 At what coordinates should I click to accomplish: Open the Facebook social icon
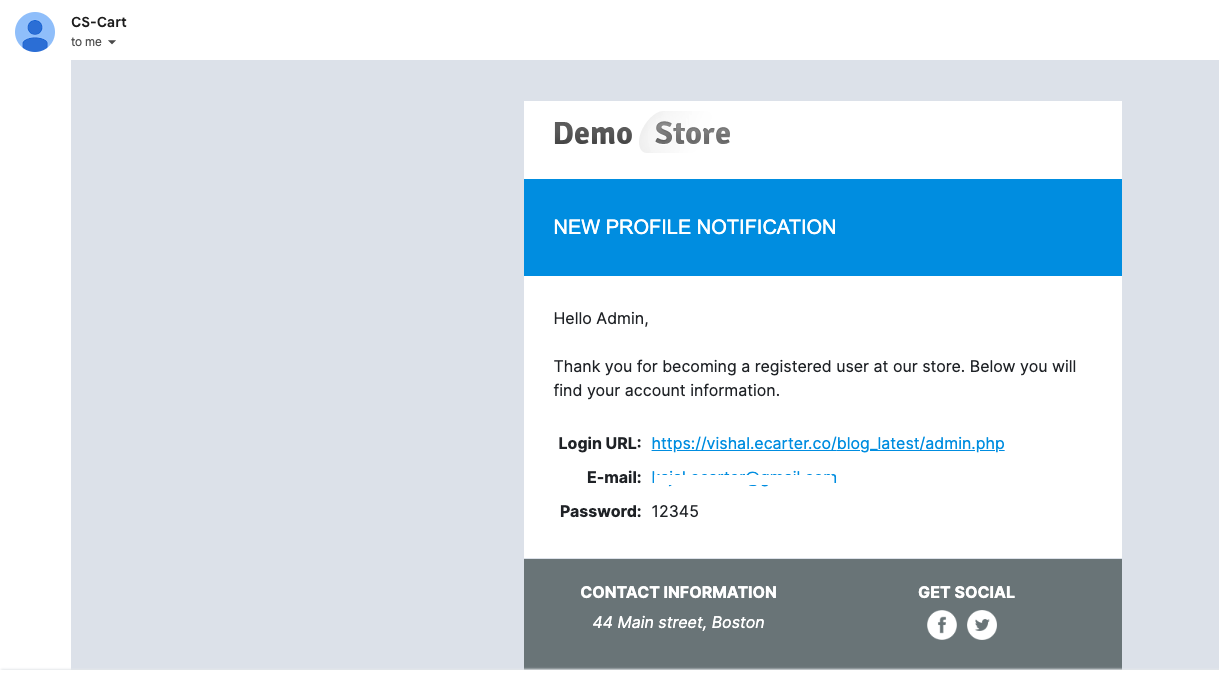pos(941,625)
